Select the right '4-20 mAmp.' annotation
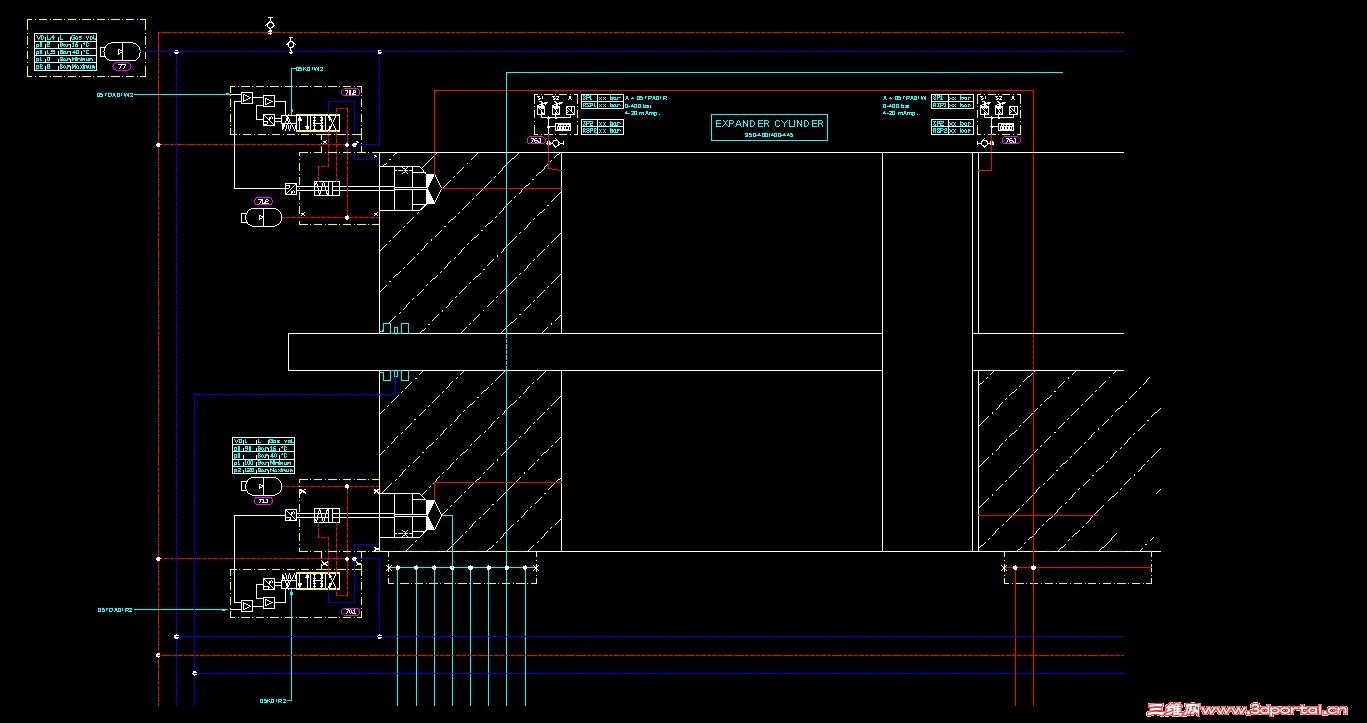The image size is (1367, 723). [900, 113]
